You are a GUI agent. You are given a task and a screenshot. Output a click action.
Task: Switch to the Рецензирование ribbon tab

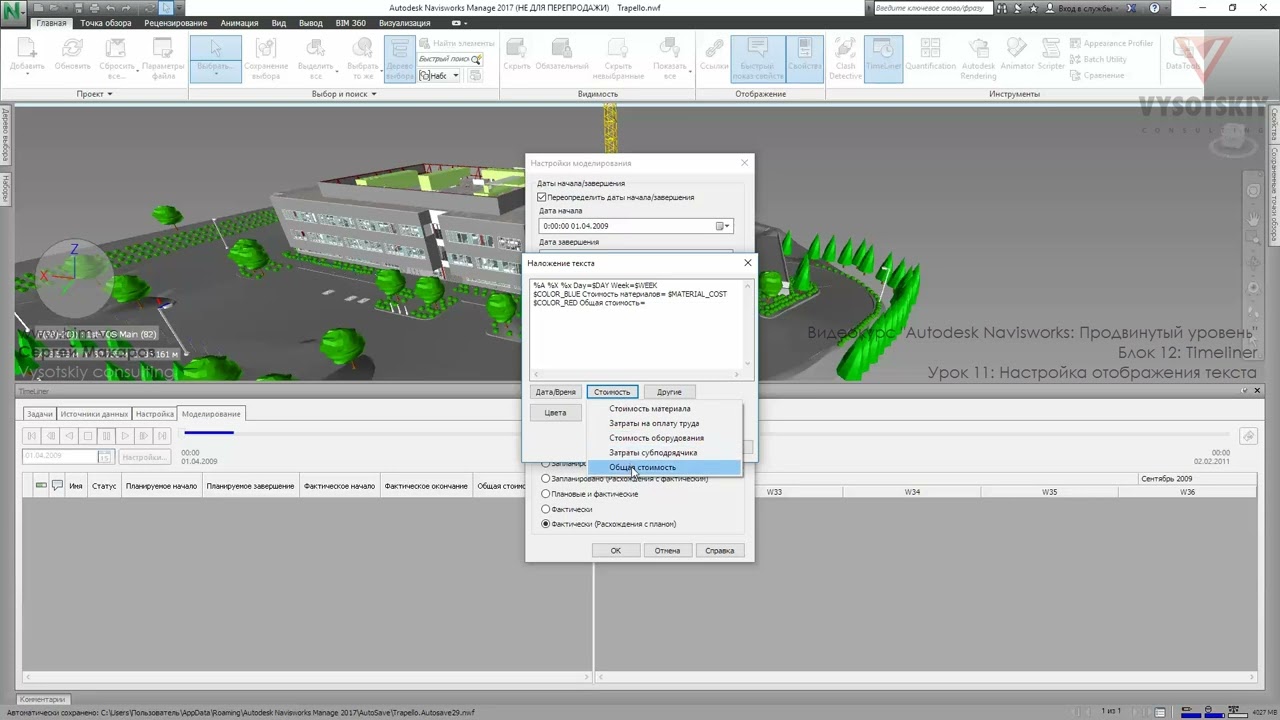coord(176,23)
